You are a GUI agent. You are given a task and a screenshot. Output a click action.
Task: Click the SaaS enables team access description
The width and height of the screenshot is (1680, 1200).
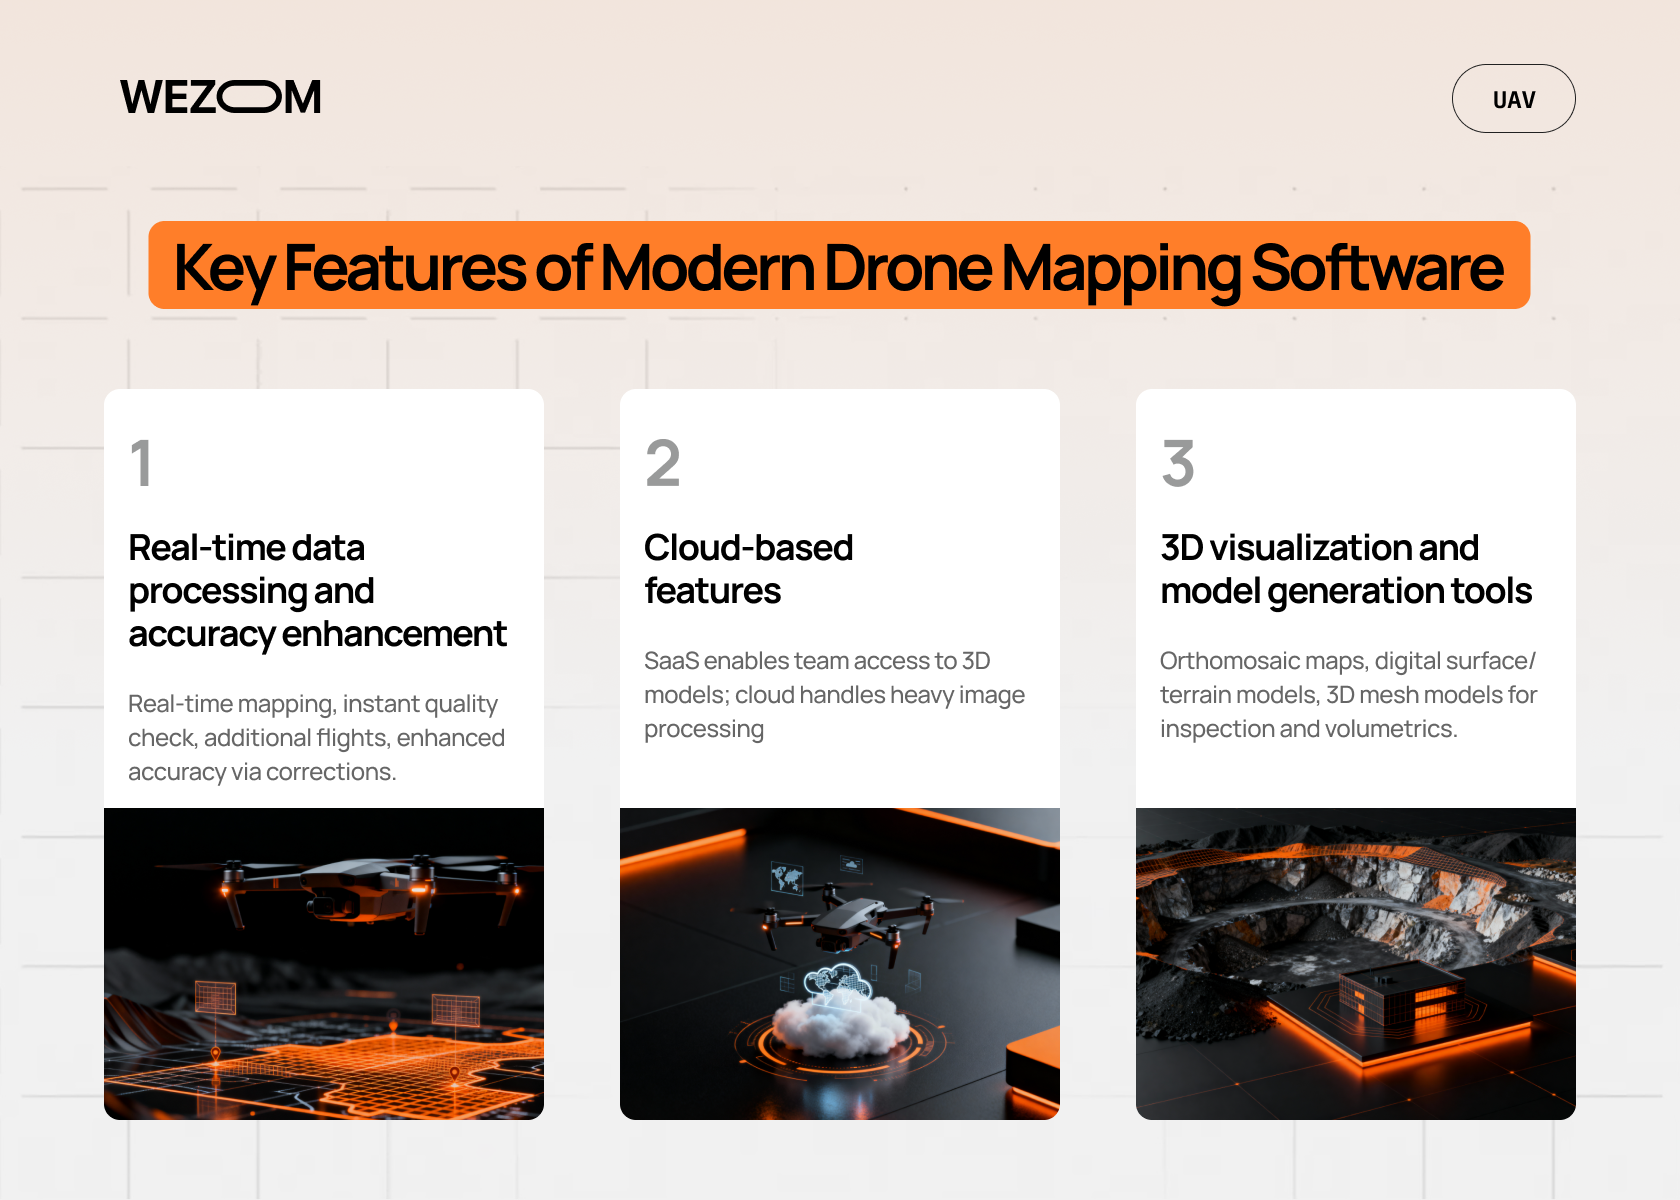pos(834,695)
